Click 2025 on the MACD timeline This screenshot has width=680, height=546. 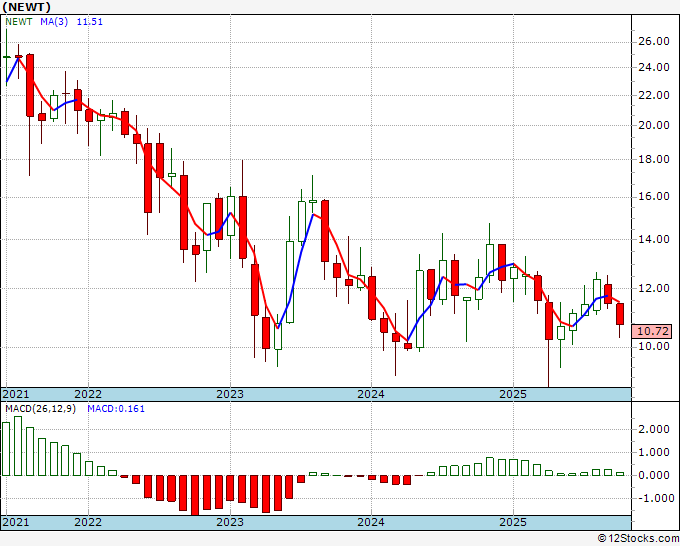(x=513, y=522)
